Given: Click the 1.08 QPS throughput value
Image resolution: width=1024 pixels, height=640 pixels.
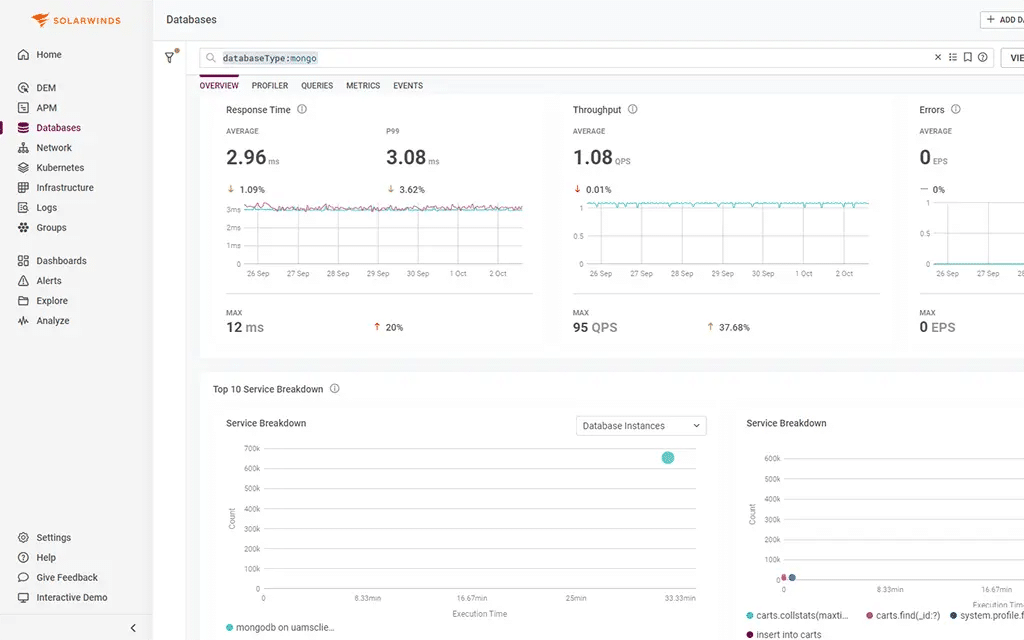Looking at the screenshot, I should (601, 157).
